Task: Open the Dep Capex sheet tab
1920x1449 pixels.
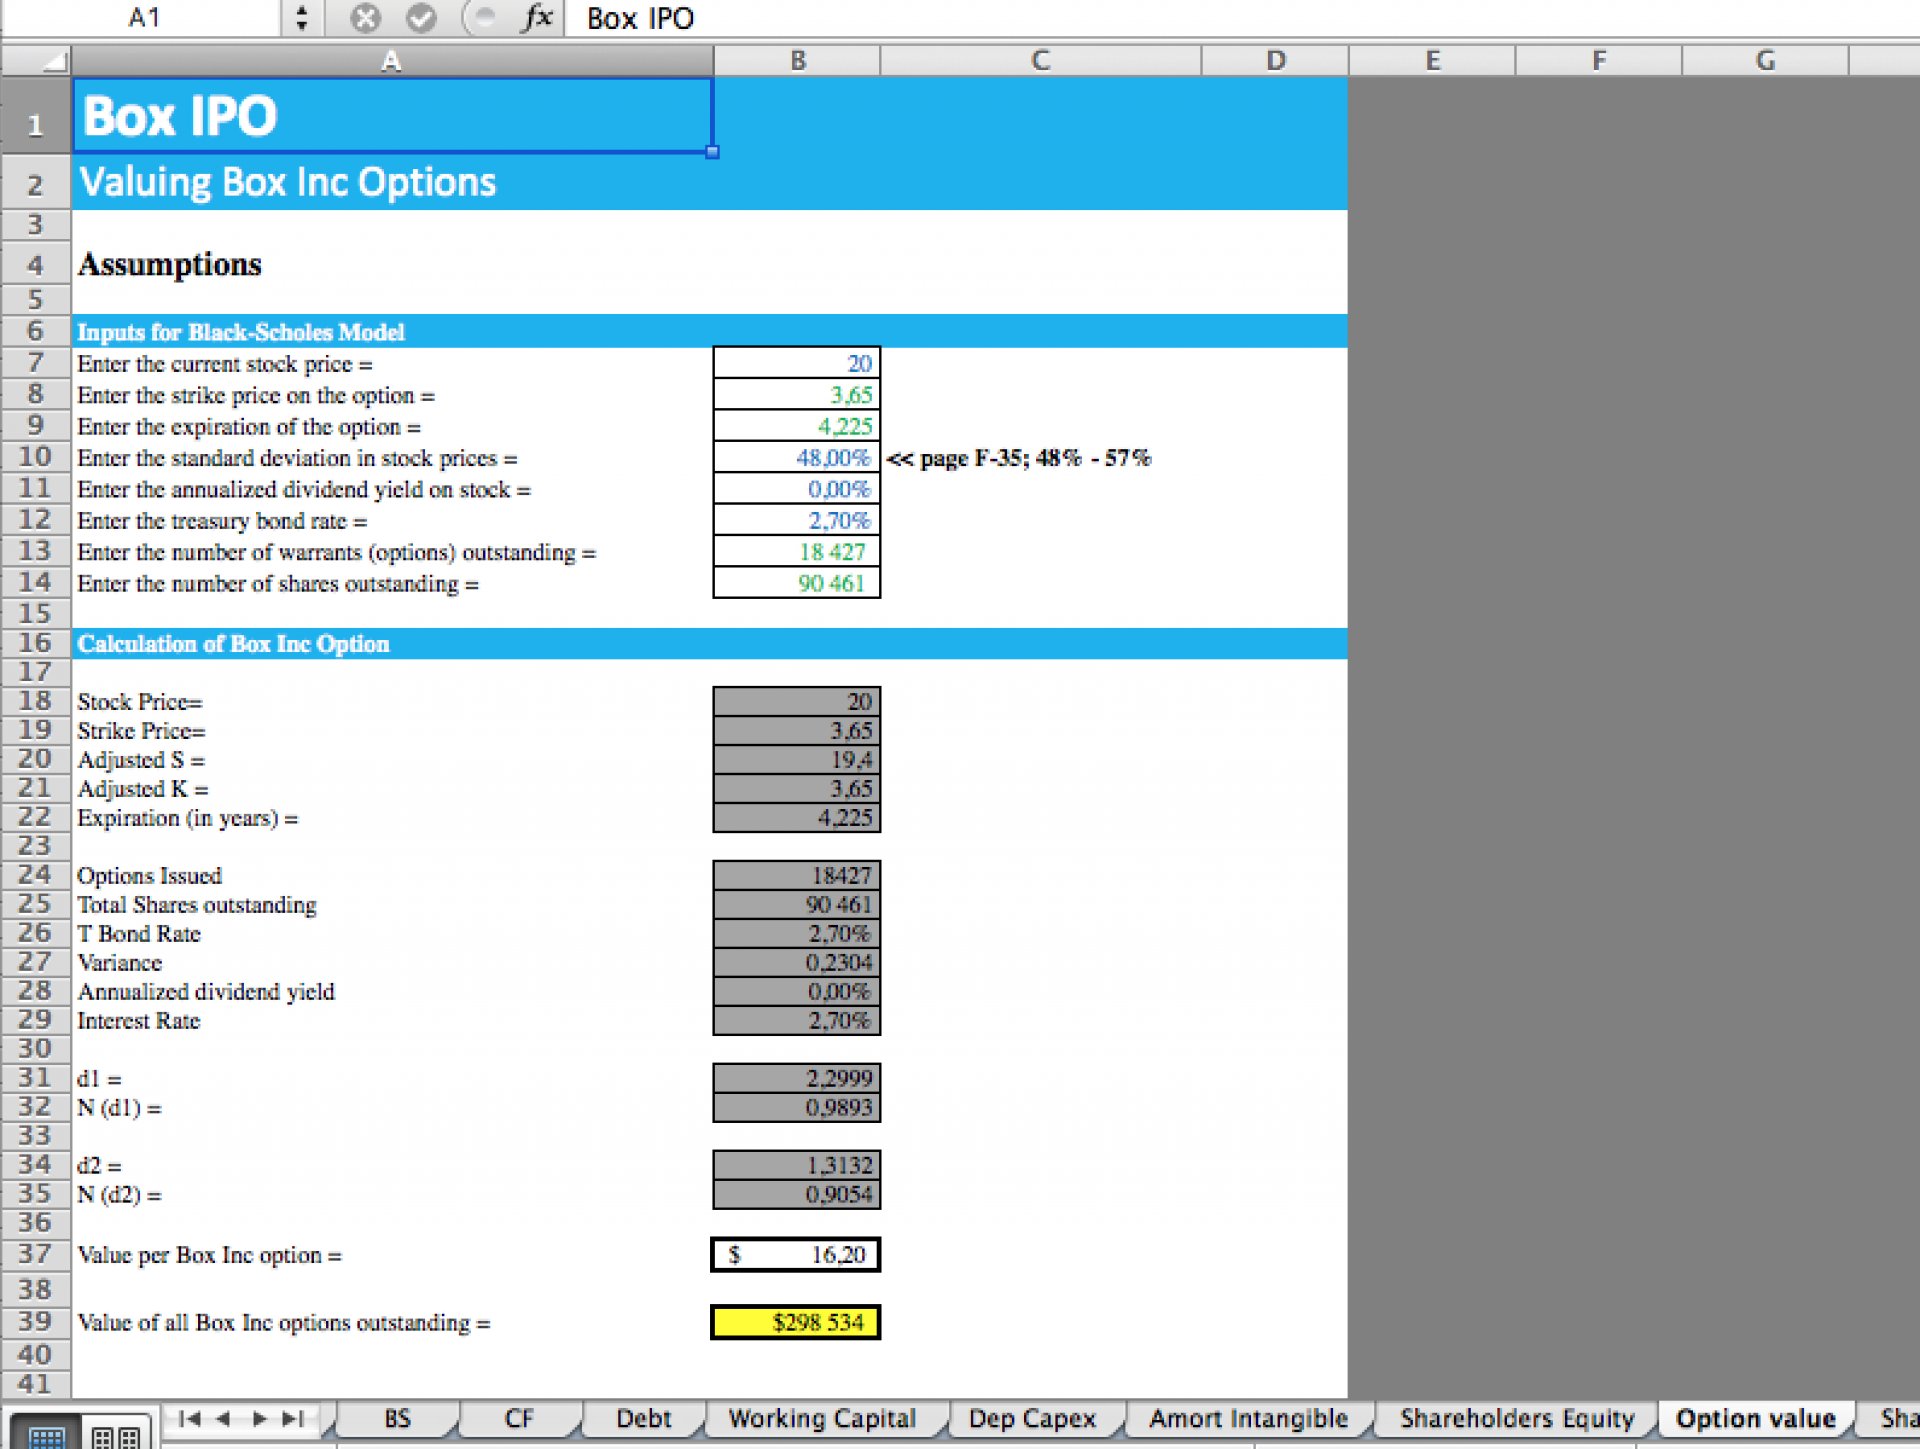Action: 1033,1418
